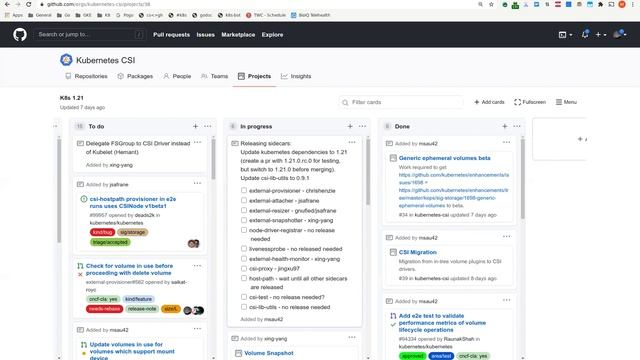The width and height of the screenshot is (640, 360).
Task: Switch to Repositories tab
Action: point(87,76)
